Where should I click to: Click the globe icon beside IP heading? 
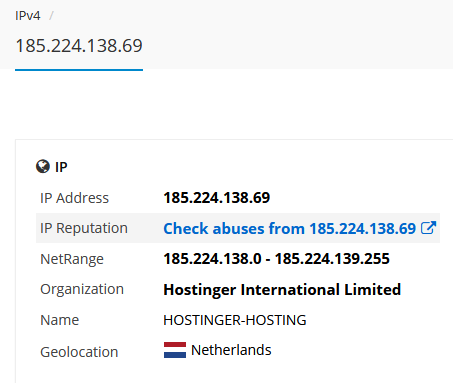(43, 166)
